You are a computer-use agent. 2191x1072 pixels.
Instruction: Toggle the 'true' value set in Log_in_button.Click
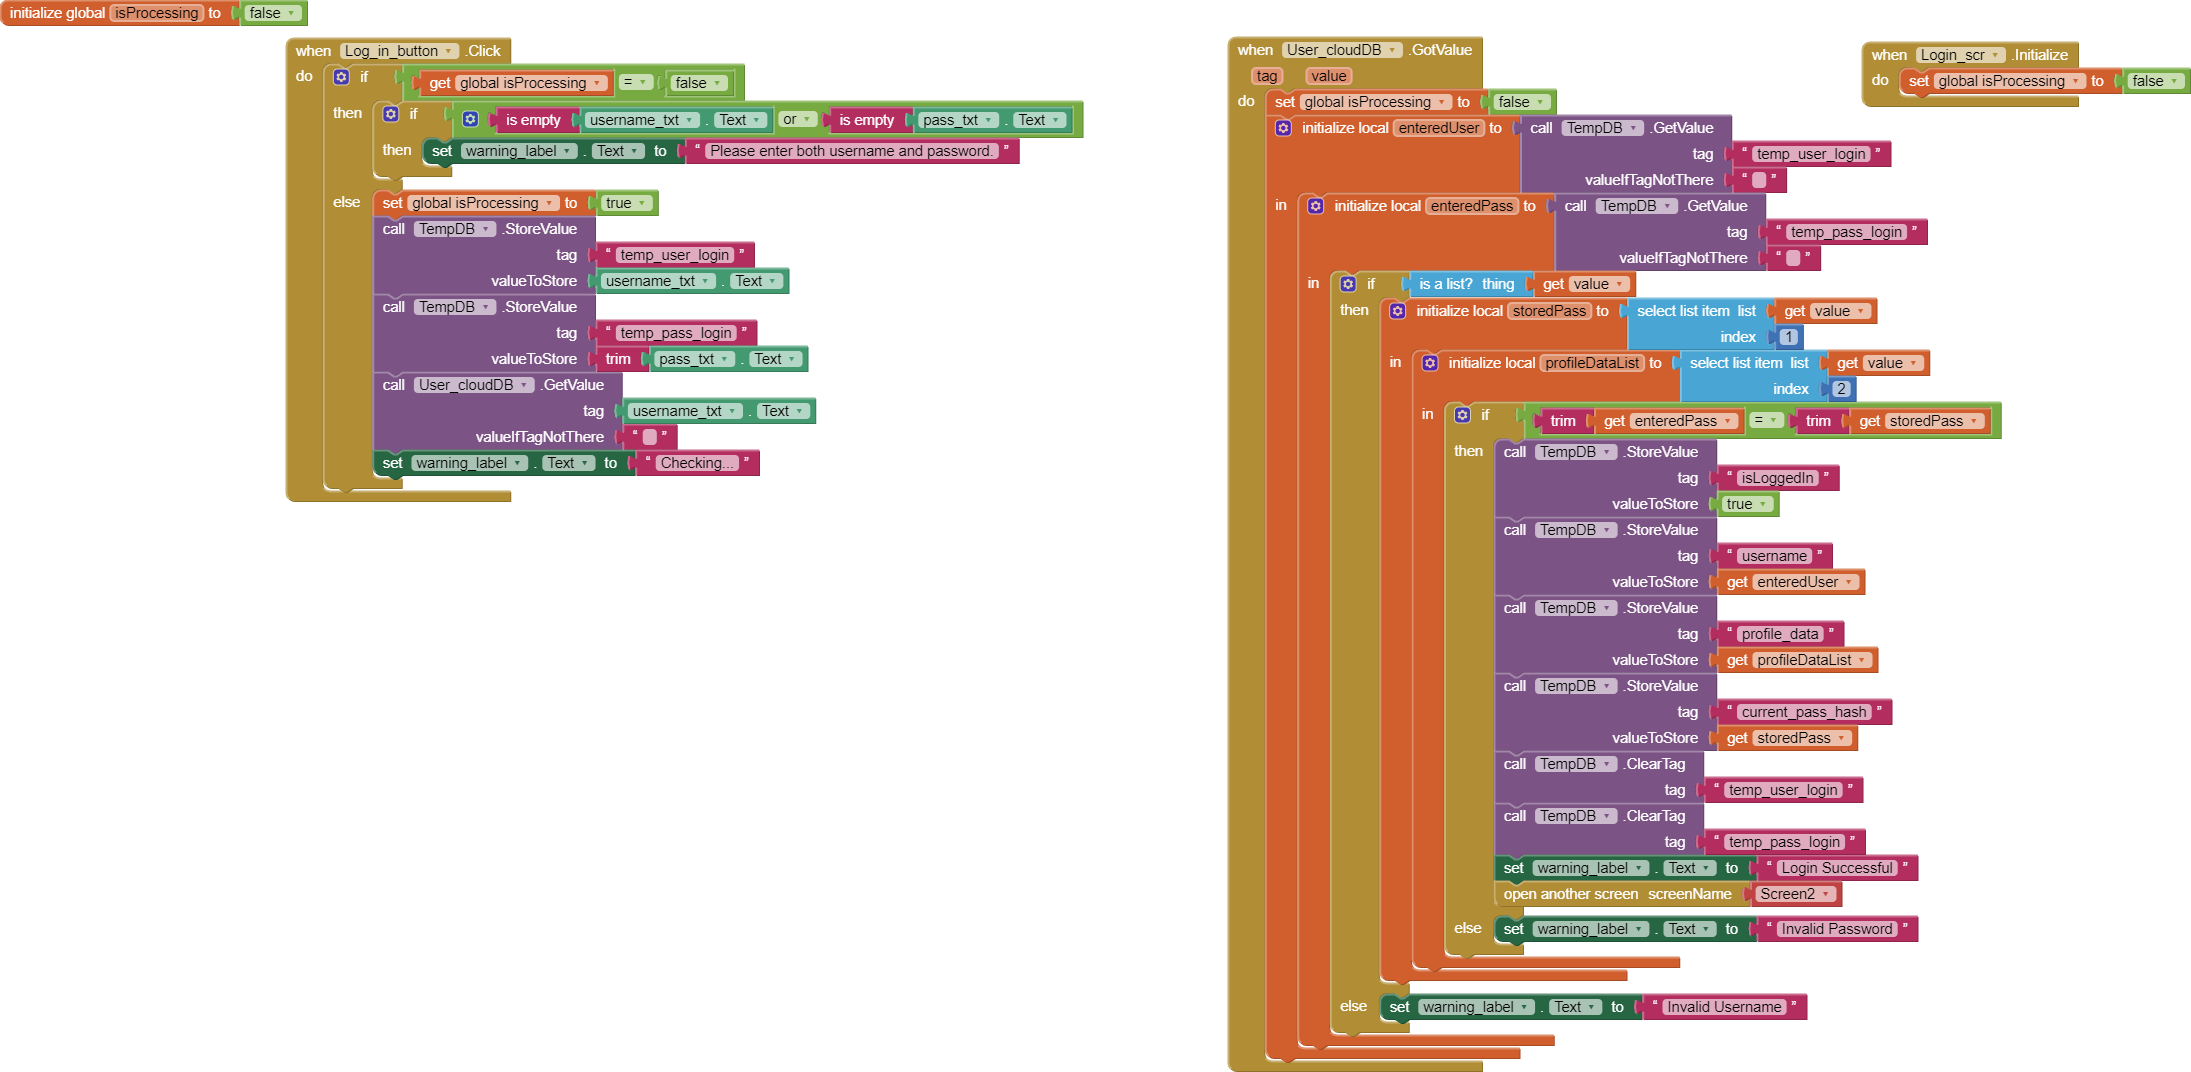coord(625,203)
